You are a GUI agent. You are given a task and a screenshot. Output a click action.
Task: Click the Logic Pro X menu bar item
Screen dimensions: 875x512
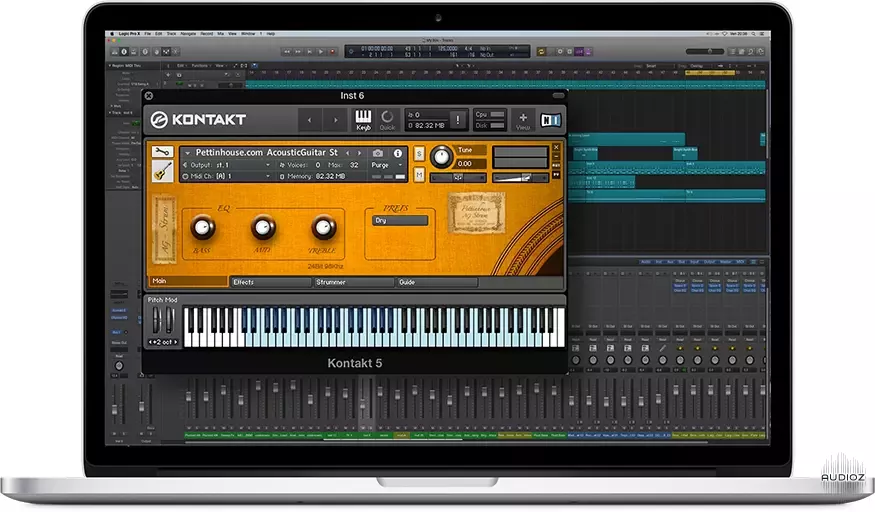(x=127, y=34)
